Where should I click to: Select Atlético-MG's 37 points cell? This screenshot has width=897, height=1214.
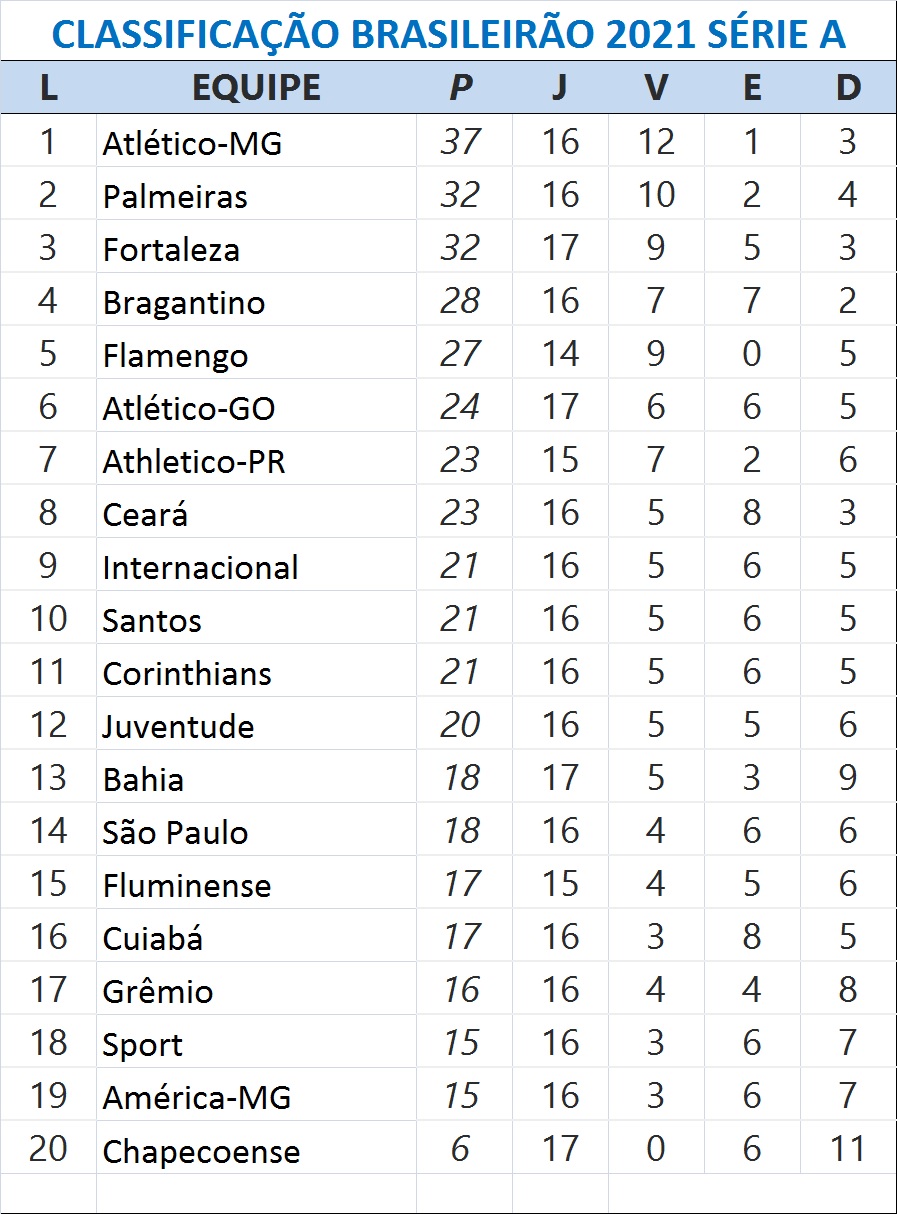click(x=460, y=142)
